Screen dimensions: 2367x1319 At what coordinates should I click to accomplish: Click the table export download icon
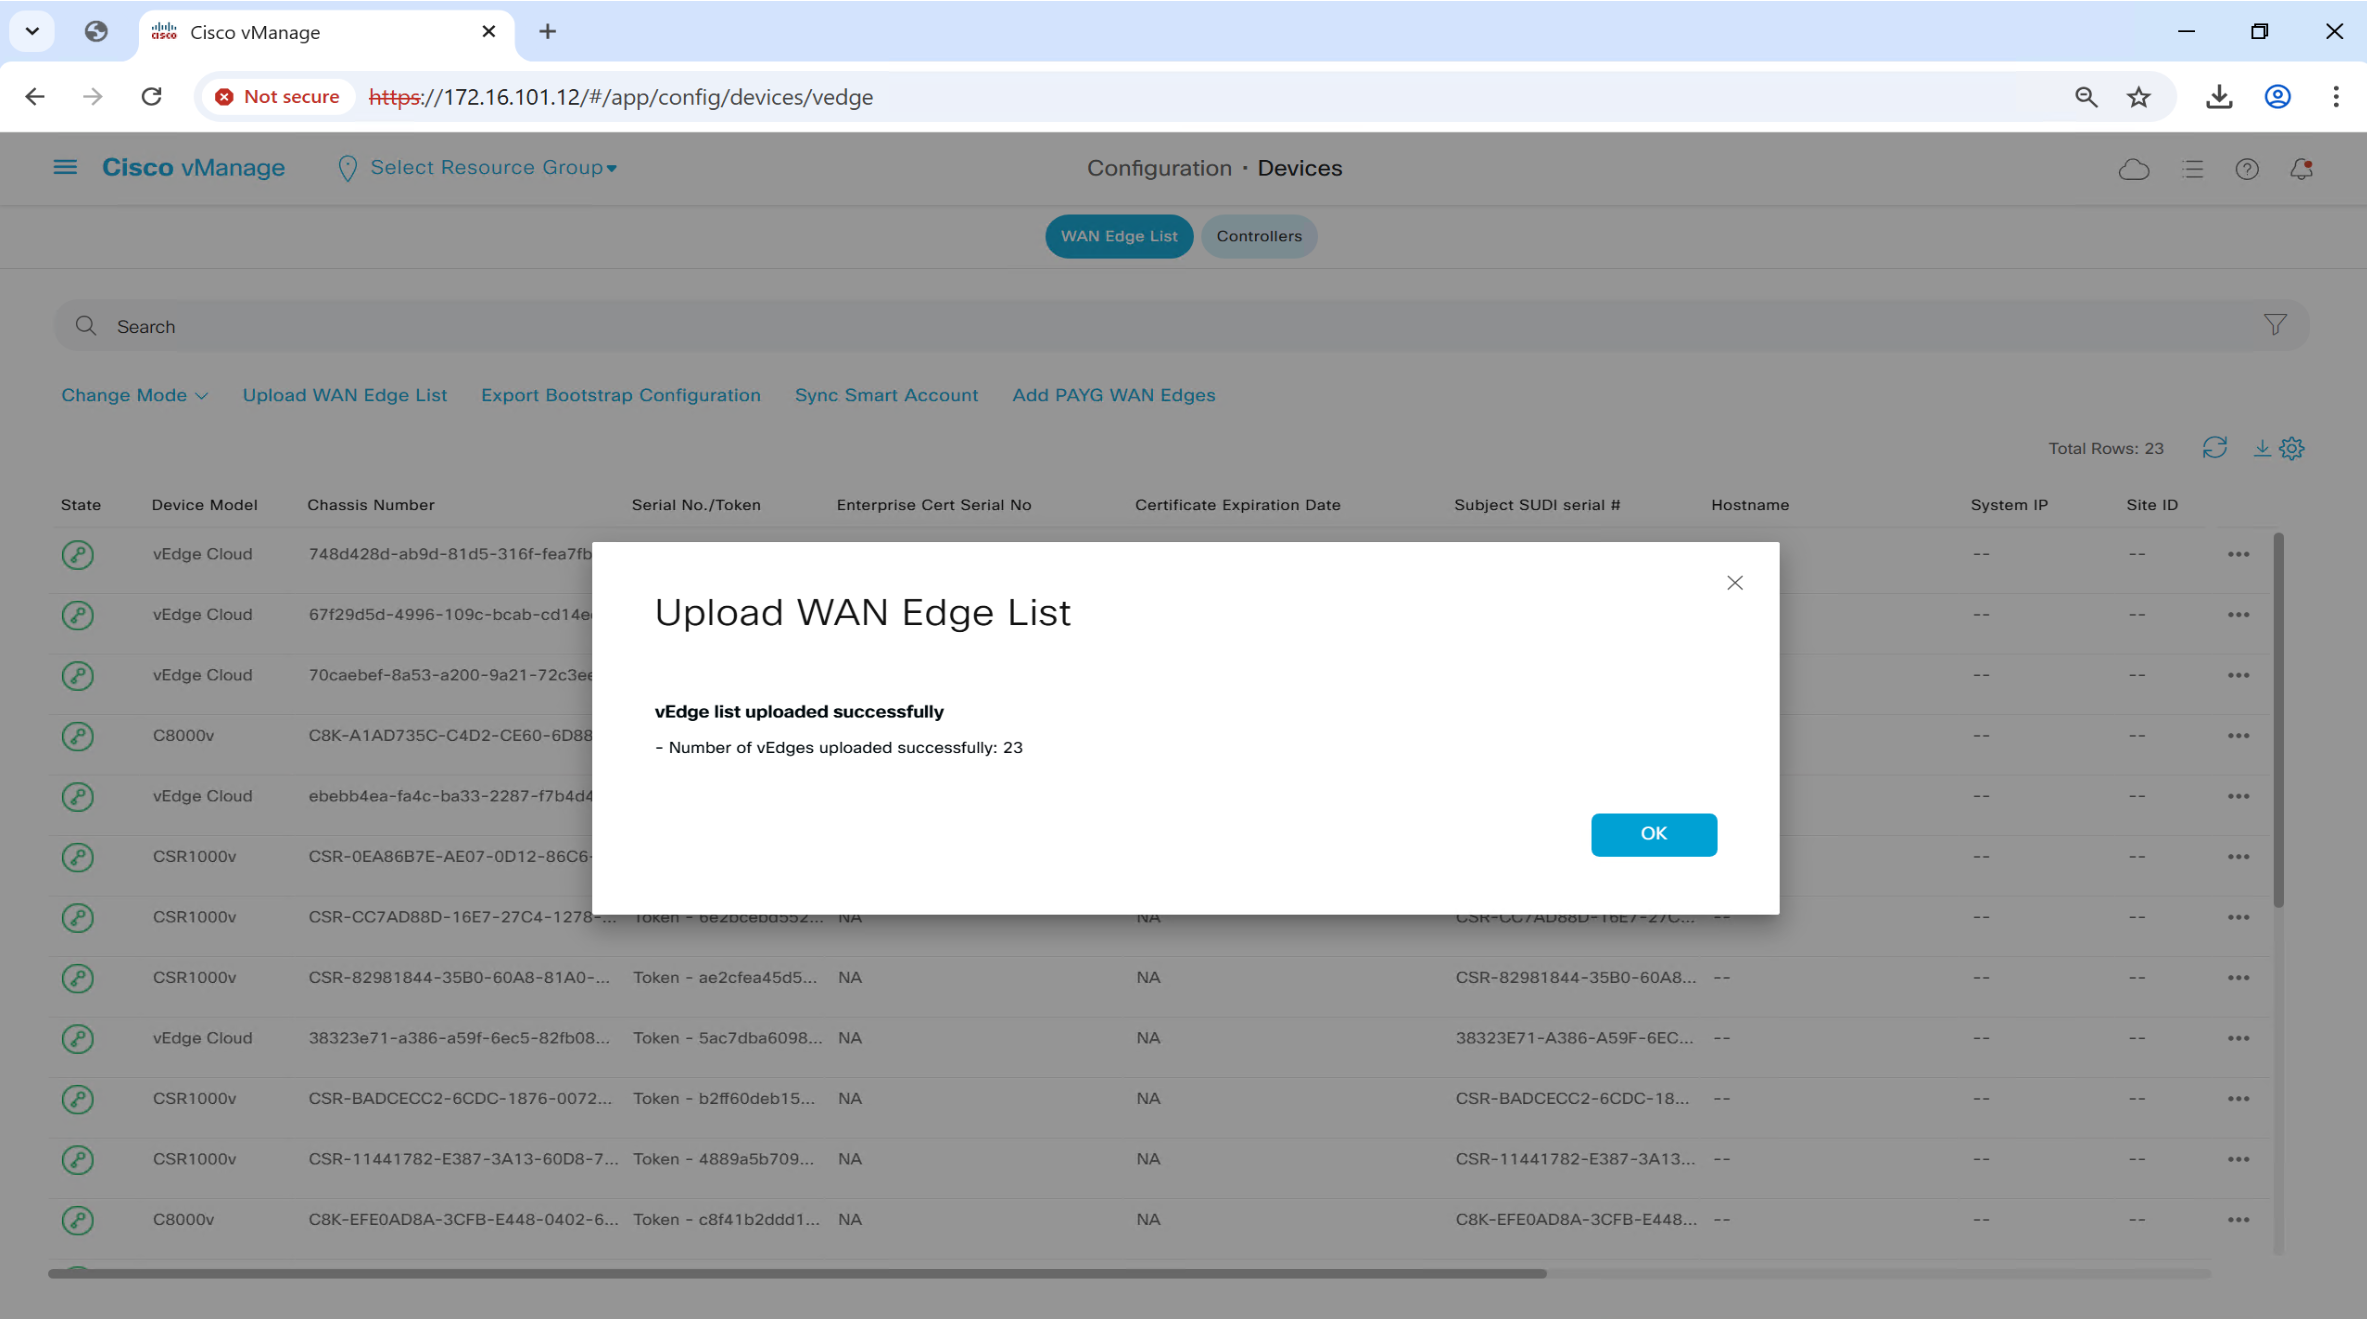[2260, 448]
